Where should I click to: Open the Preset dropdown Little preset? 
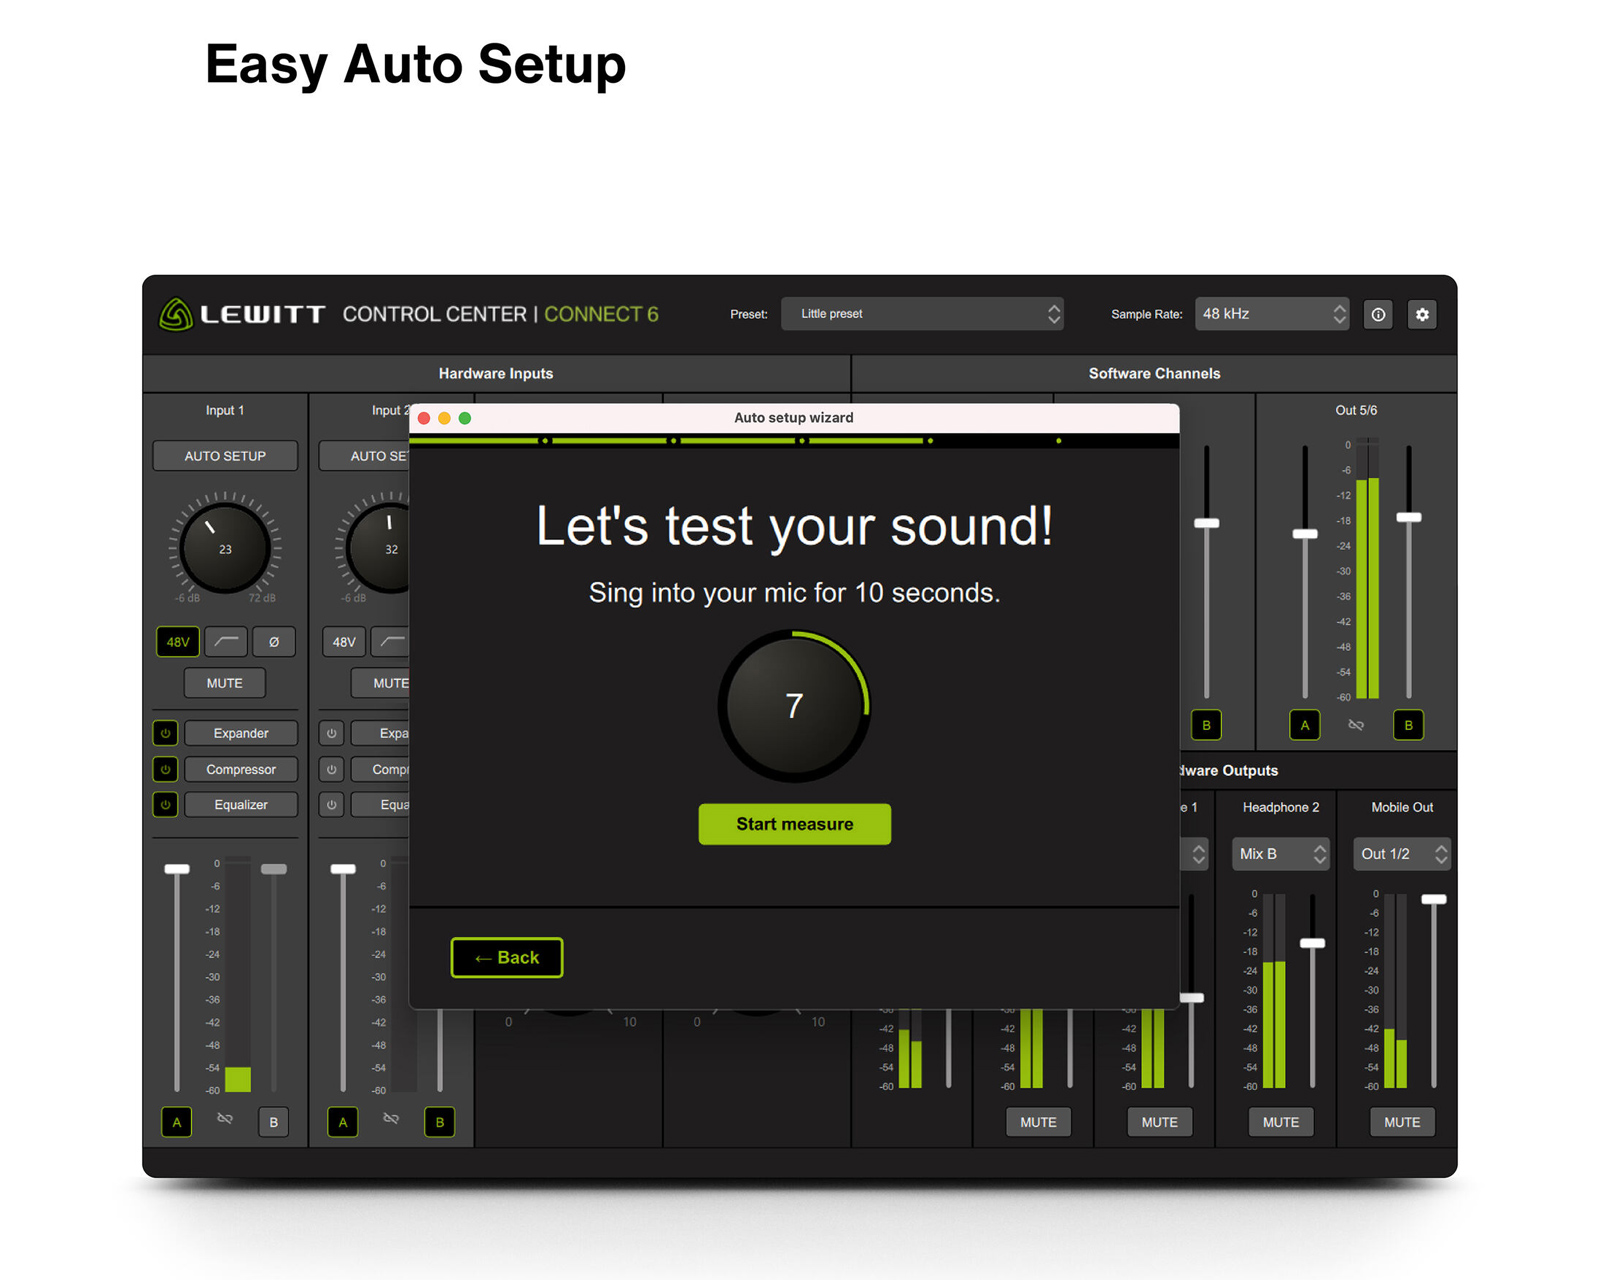(x=922, y=314)
